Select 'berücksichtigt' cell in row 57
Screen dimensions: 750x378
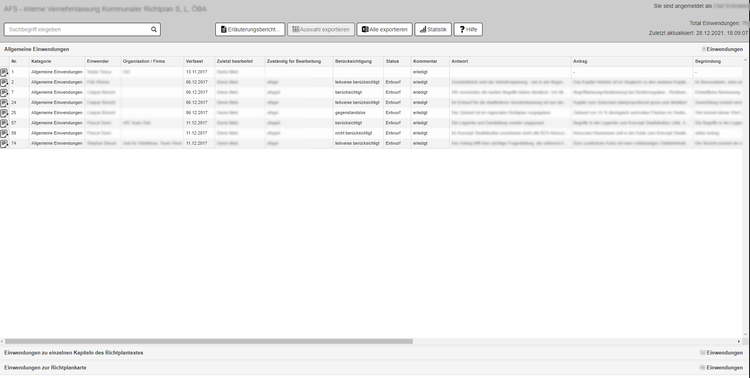pyautogui.click(x=348, y=123)
